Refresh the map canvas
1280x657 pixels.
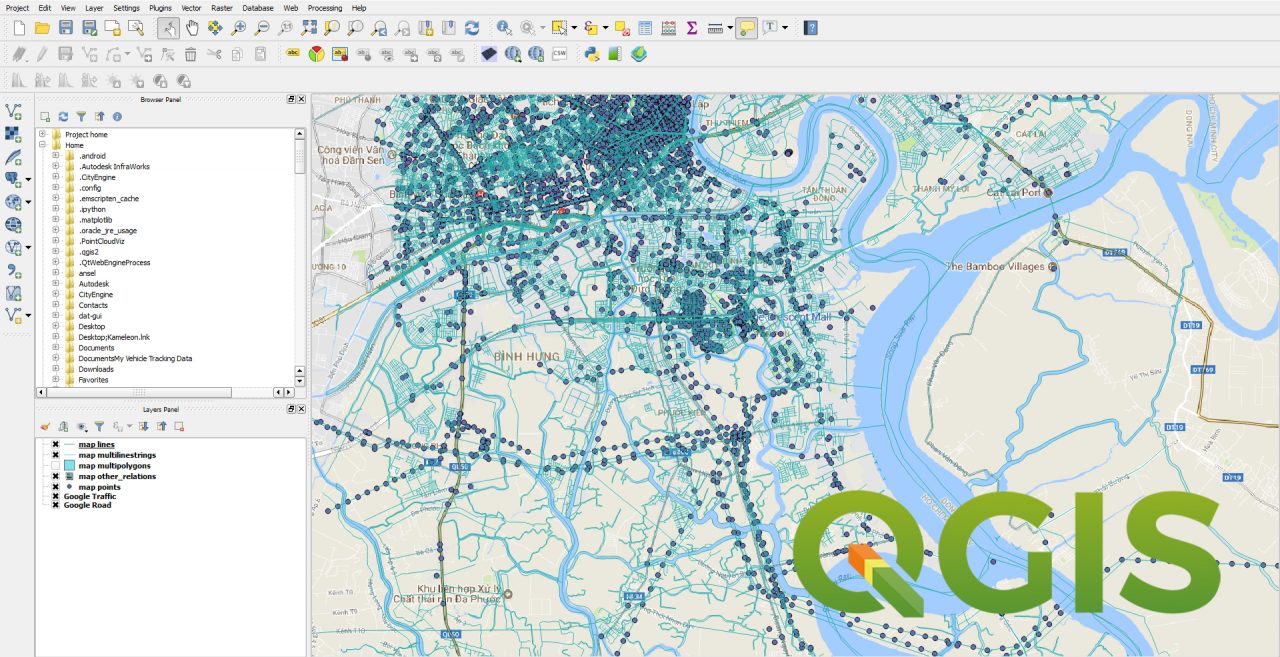472,28
